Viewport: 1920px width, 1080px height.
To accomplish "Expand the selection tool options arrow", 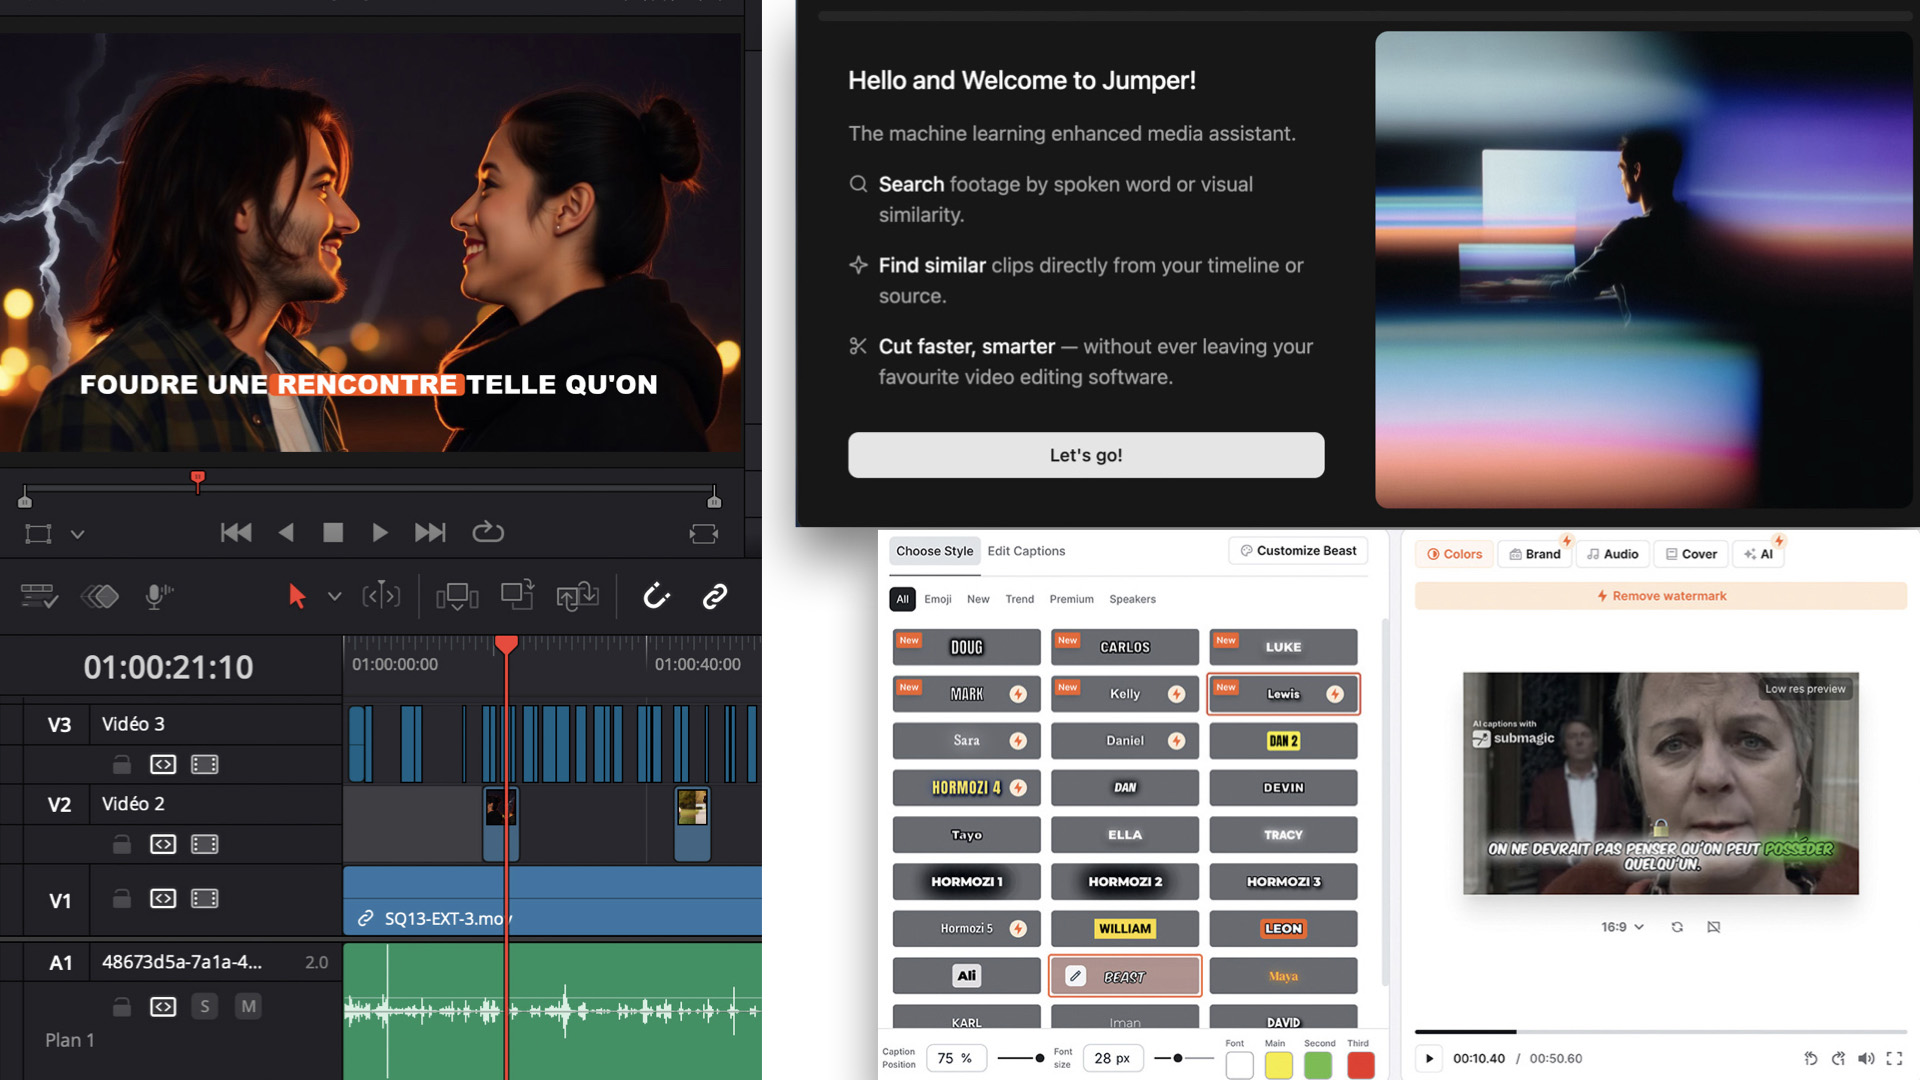I will [334, 596].
